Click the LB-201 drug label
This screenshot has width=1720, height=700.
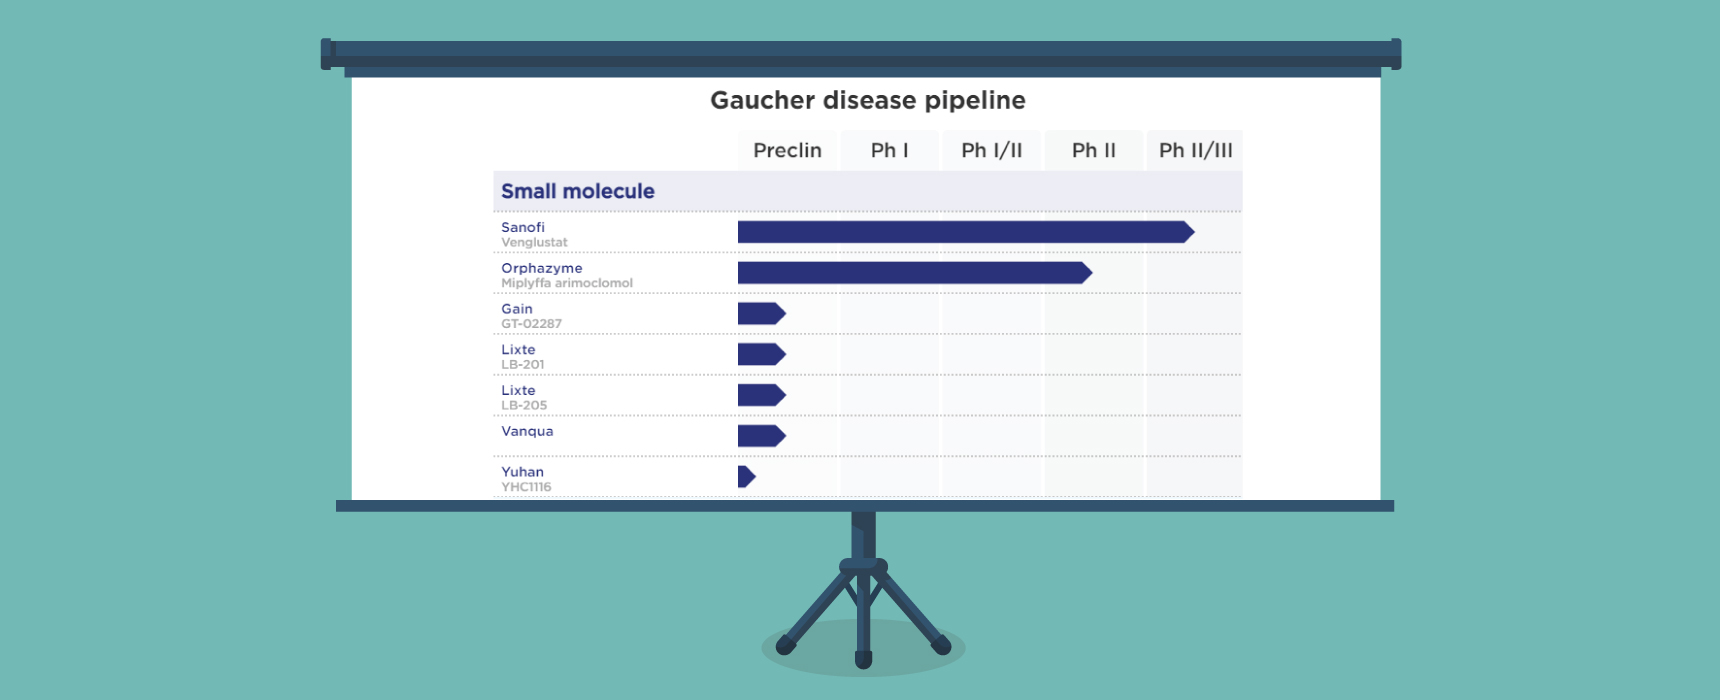click(x=523, y=365)
